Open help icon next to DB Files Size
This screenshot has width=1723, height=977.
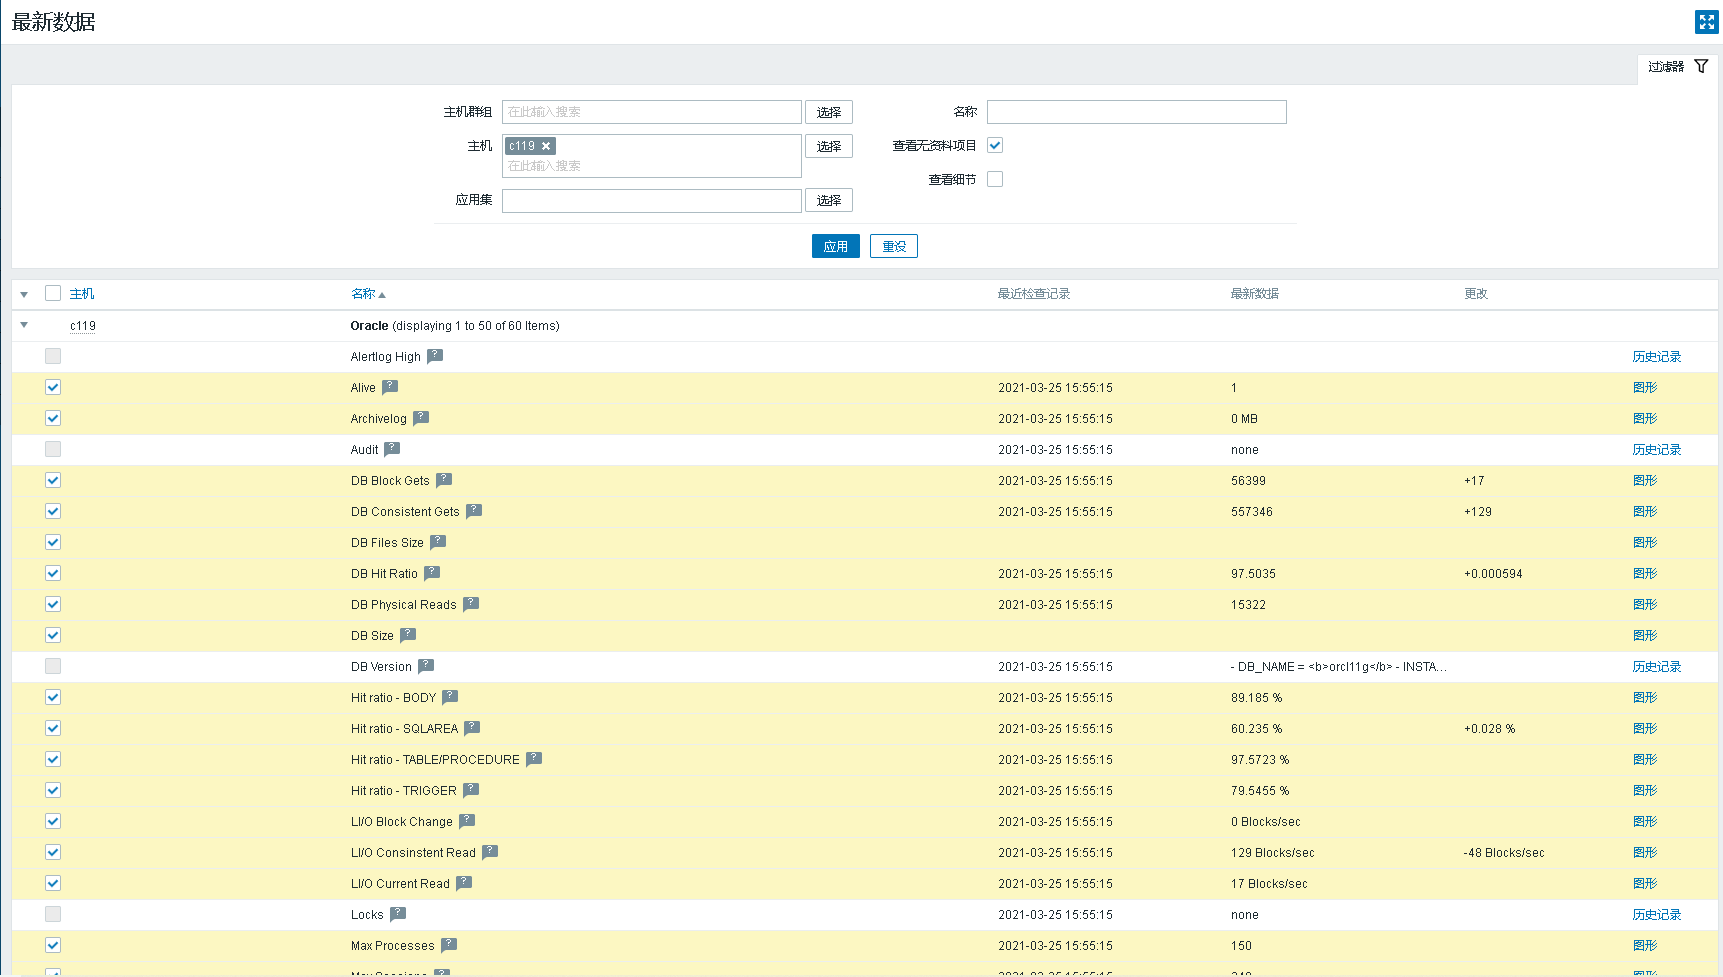pyautogui.click(x=438, y=542)
